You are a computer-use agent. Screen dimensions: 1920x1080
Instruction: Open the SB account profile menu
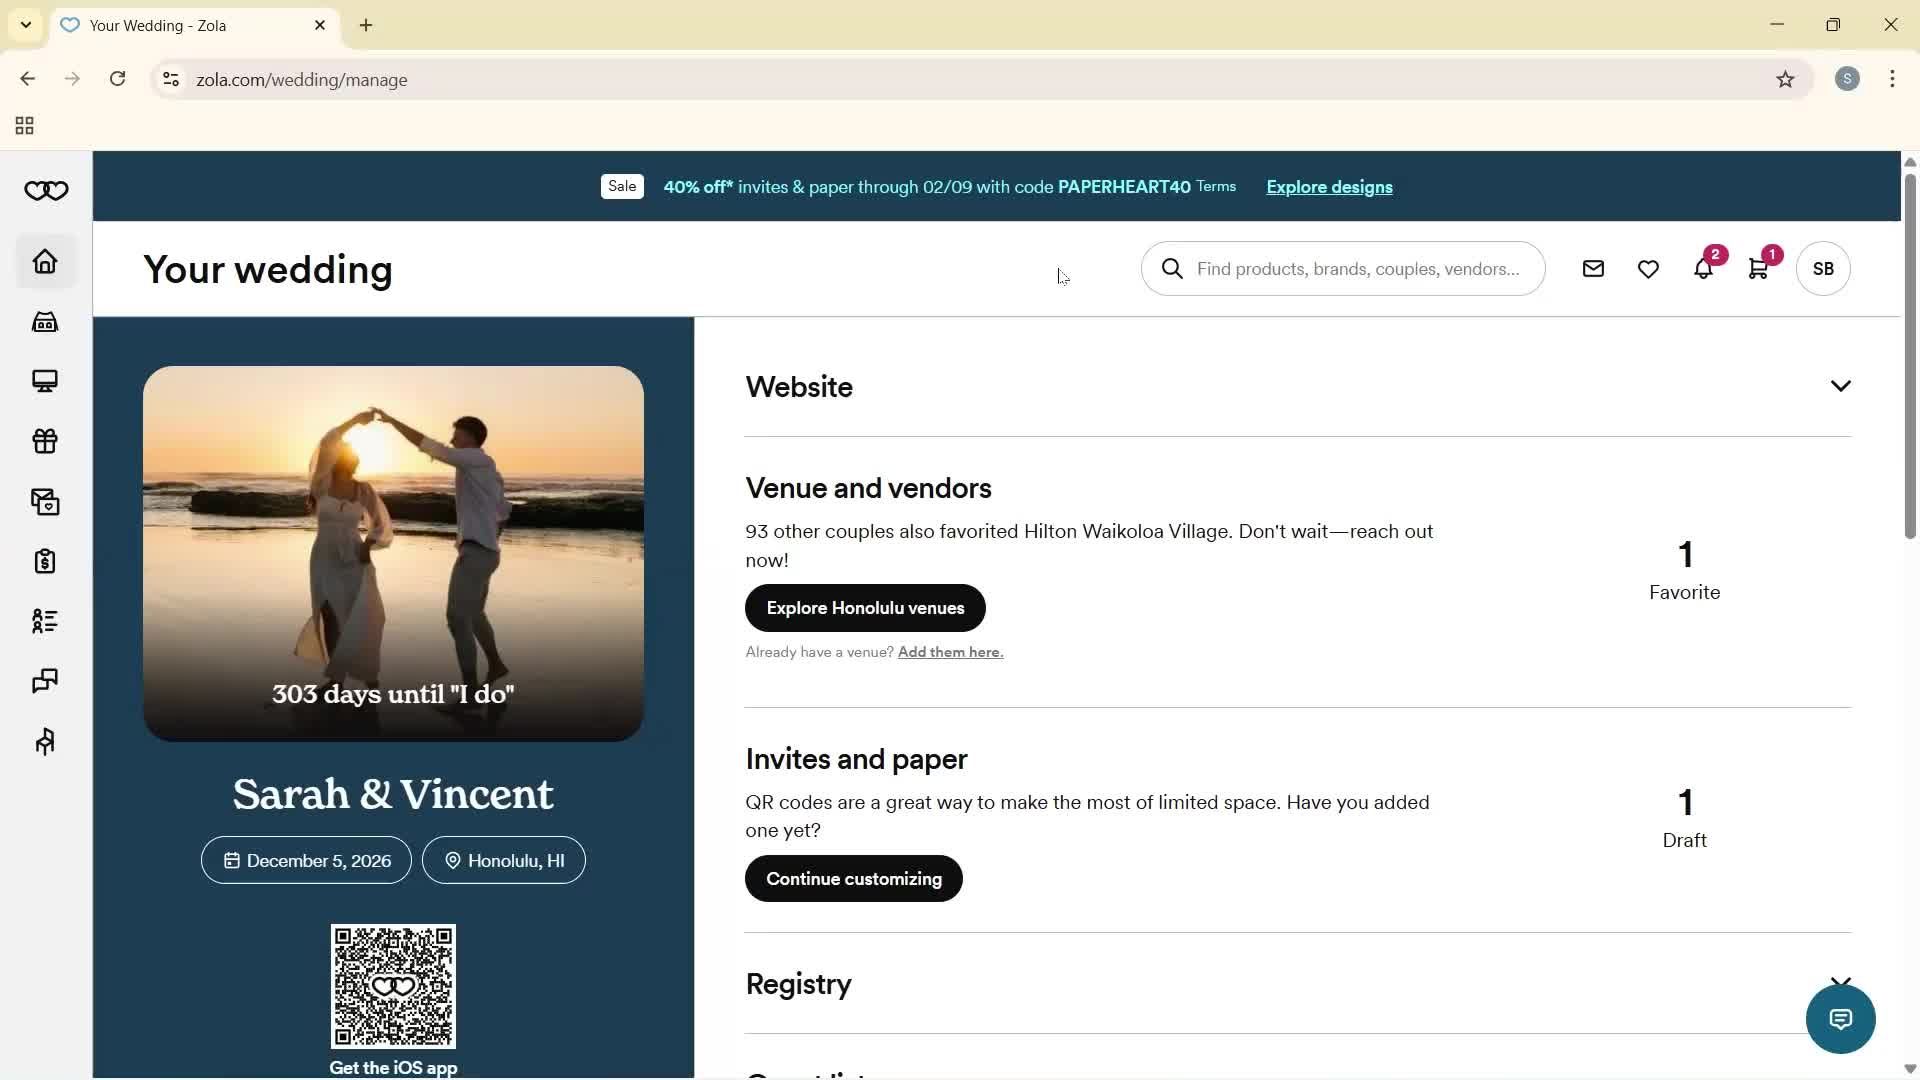[1822, 268]
